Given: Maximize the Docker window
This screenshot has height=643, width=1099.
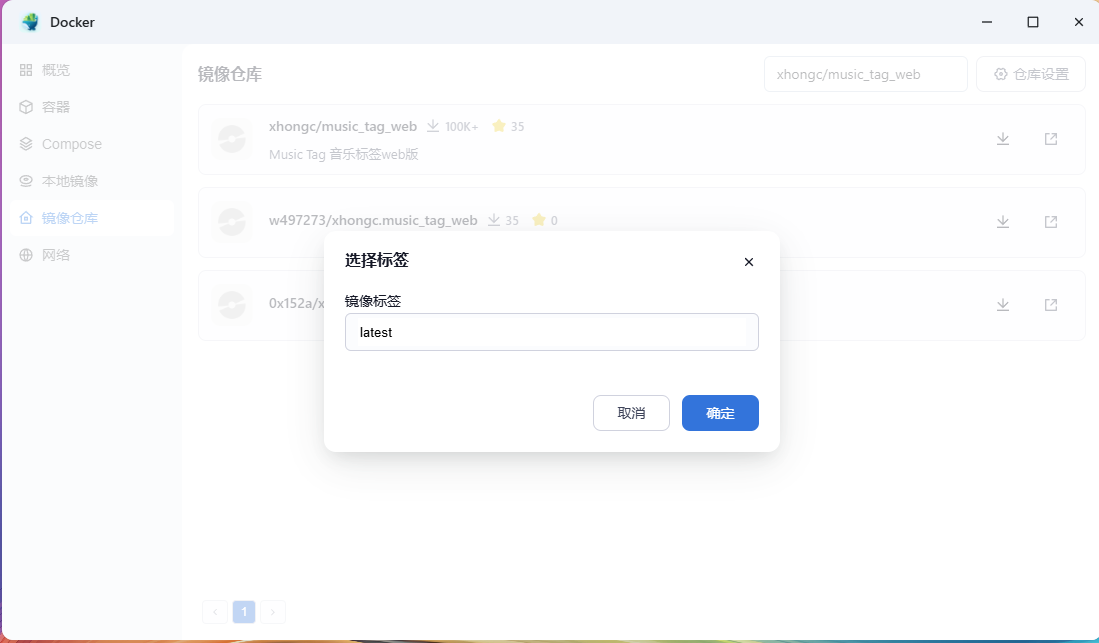Looking at the screenshot, I should (1032, 22).
